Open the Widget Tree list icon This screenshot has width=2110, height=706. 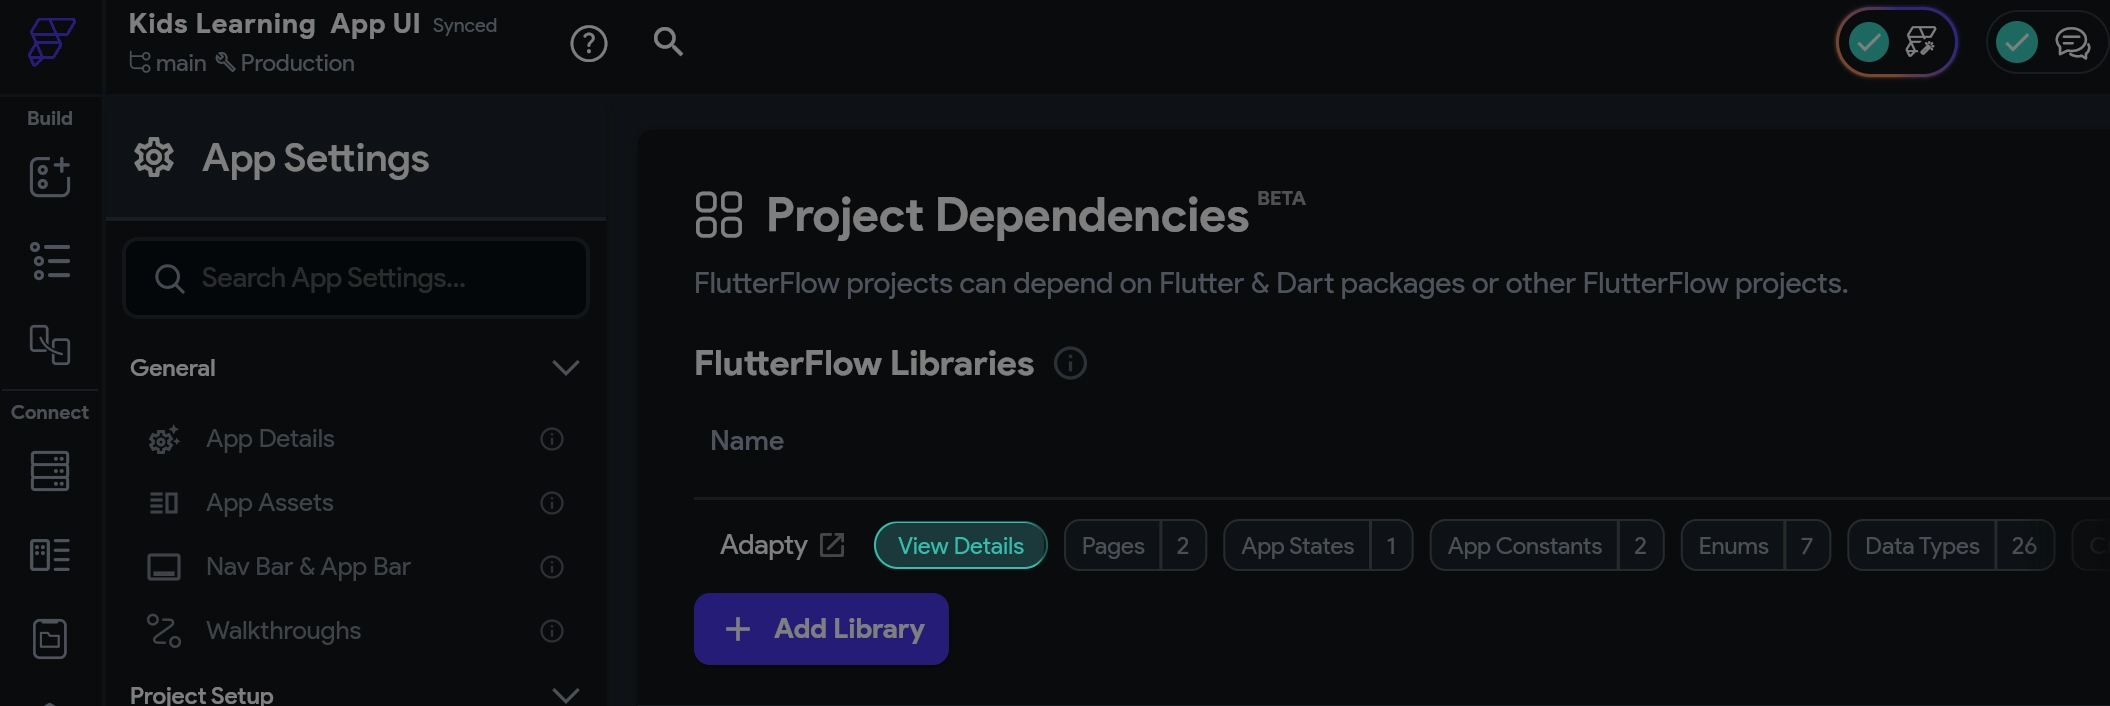pos(50,261)
